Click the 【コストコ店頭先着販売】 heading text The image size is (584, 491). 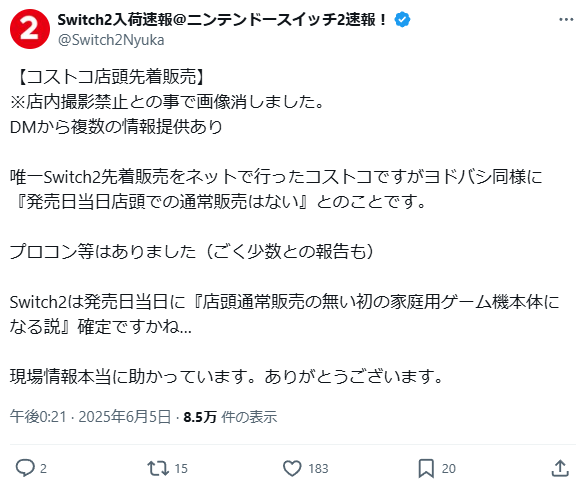pyautogui.click(x=108, y=77)
